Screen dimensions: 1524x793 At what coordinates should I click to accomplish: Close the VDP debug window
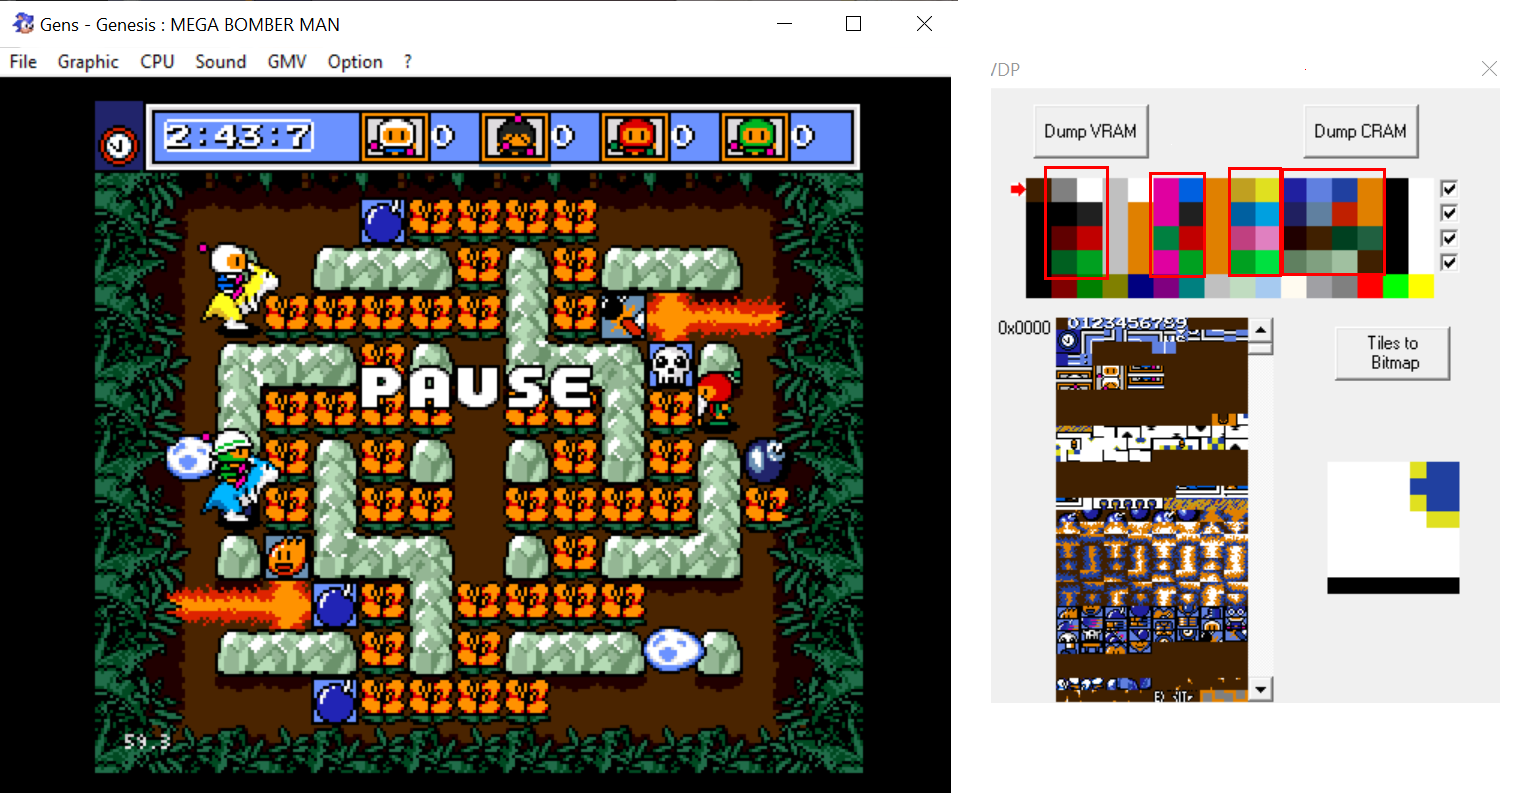pyautogui.click(x=1489, y=68)
